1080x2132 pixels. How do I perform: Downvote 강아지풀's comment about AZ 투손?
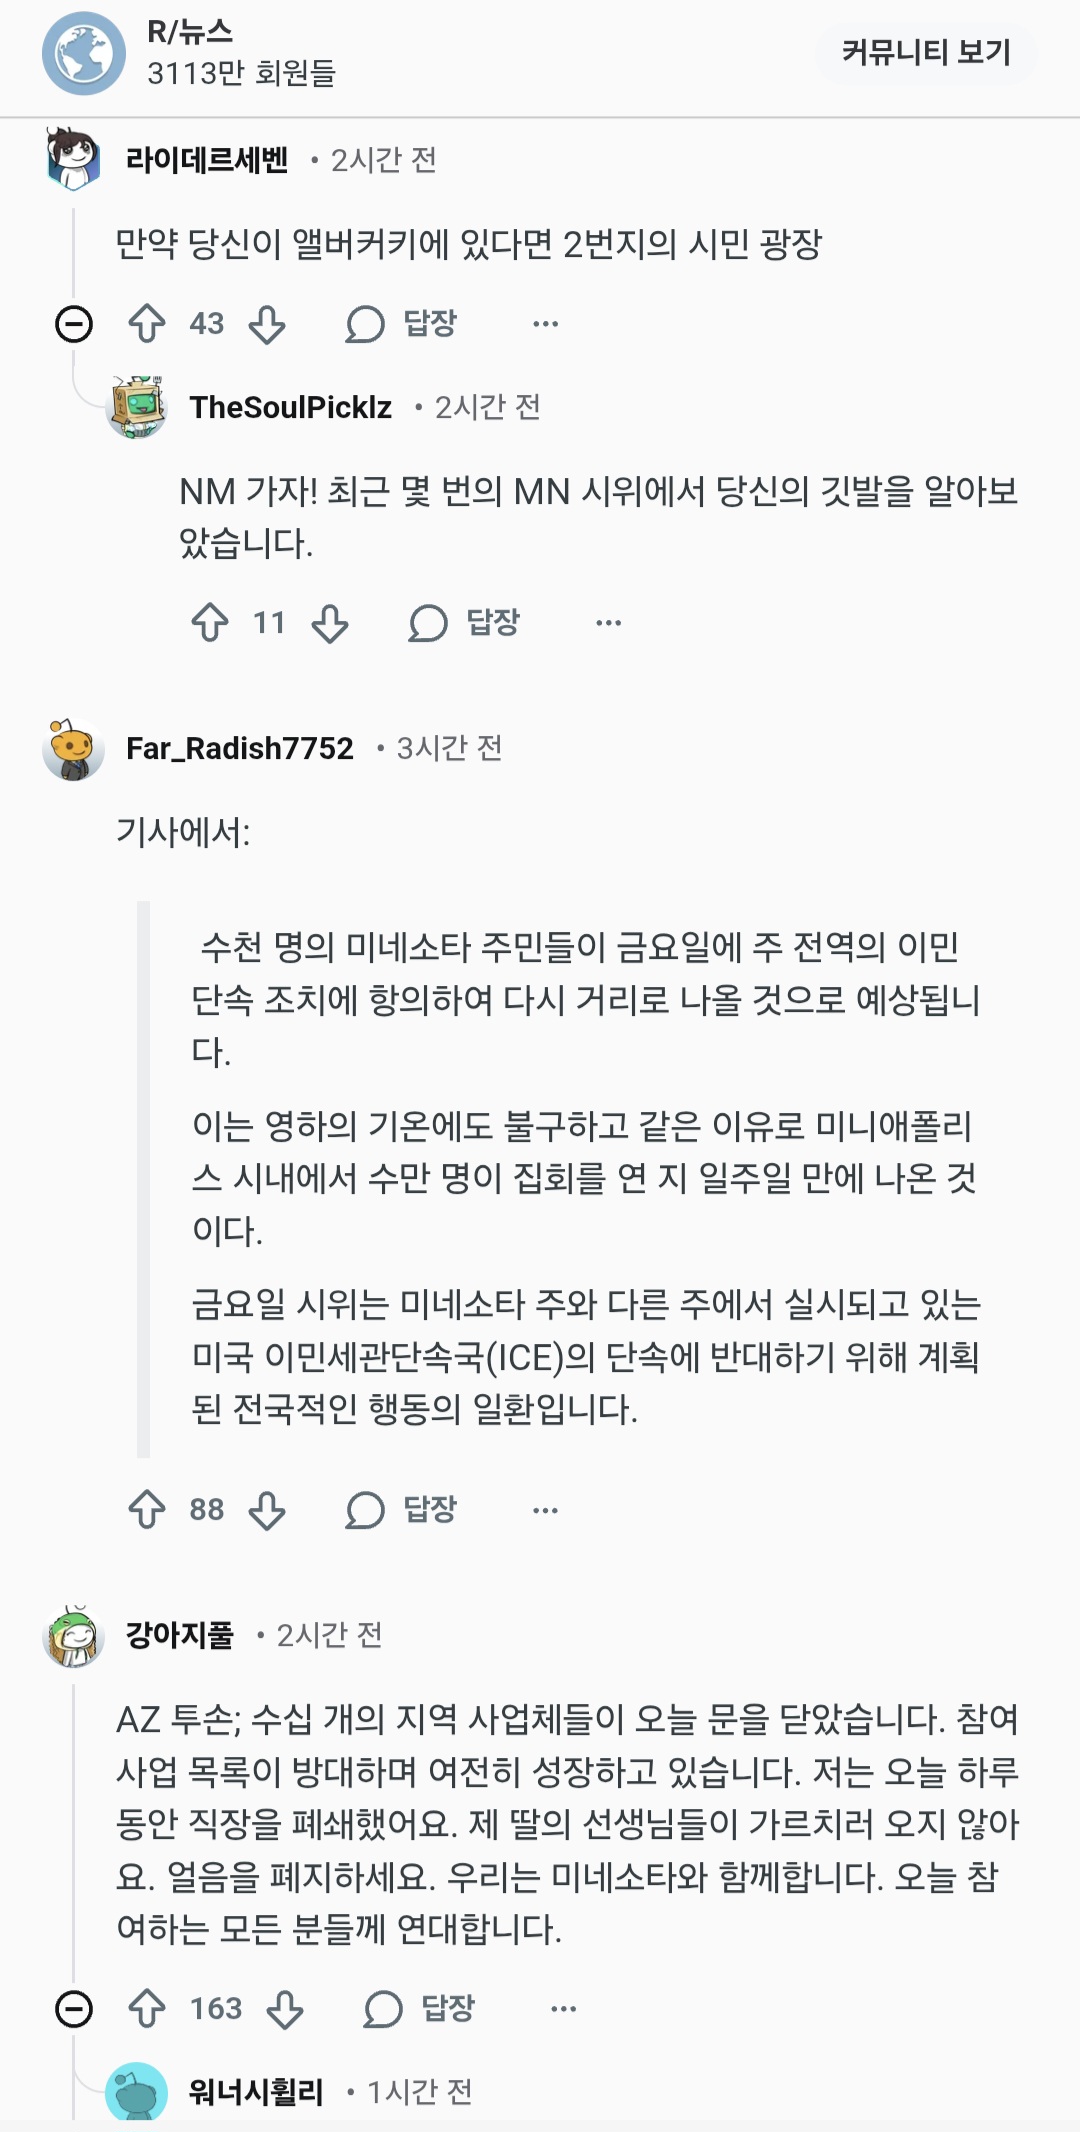click(285, 2009)
